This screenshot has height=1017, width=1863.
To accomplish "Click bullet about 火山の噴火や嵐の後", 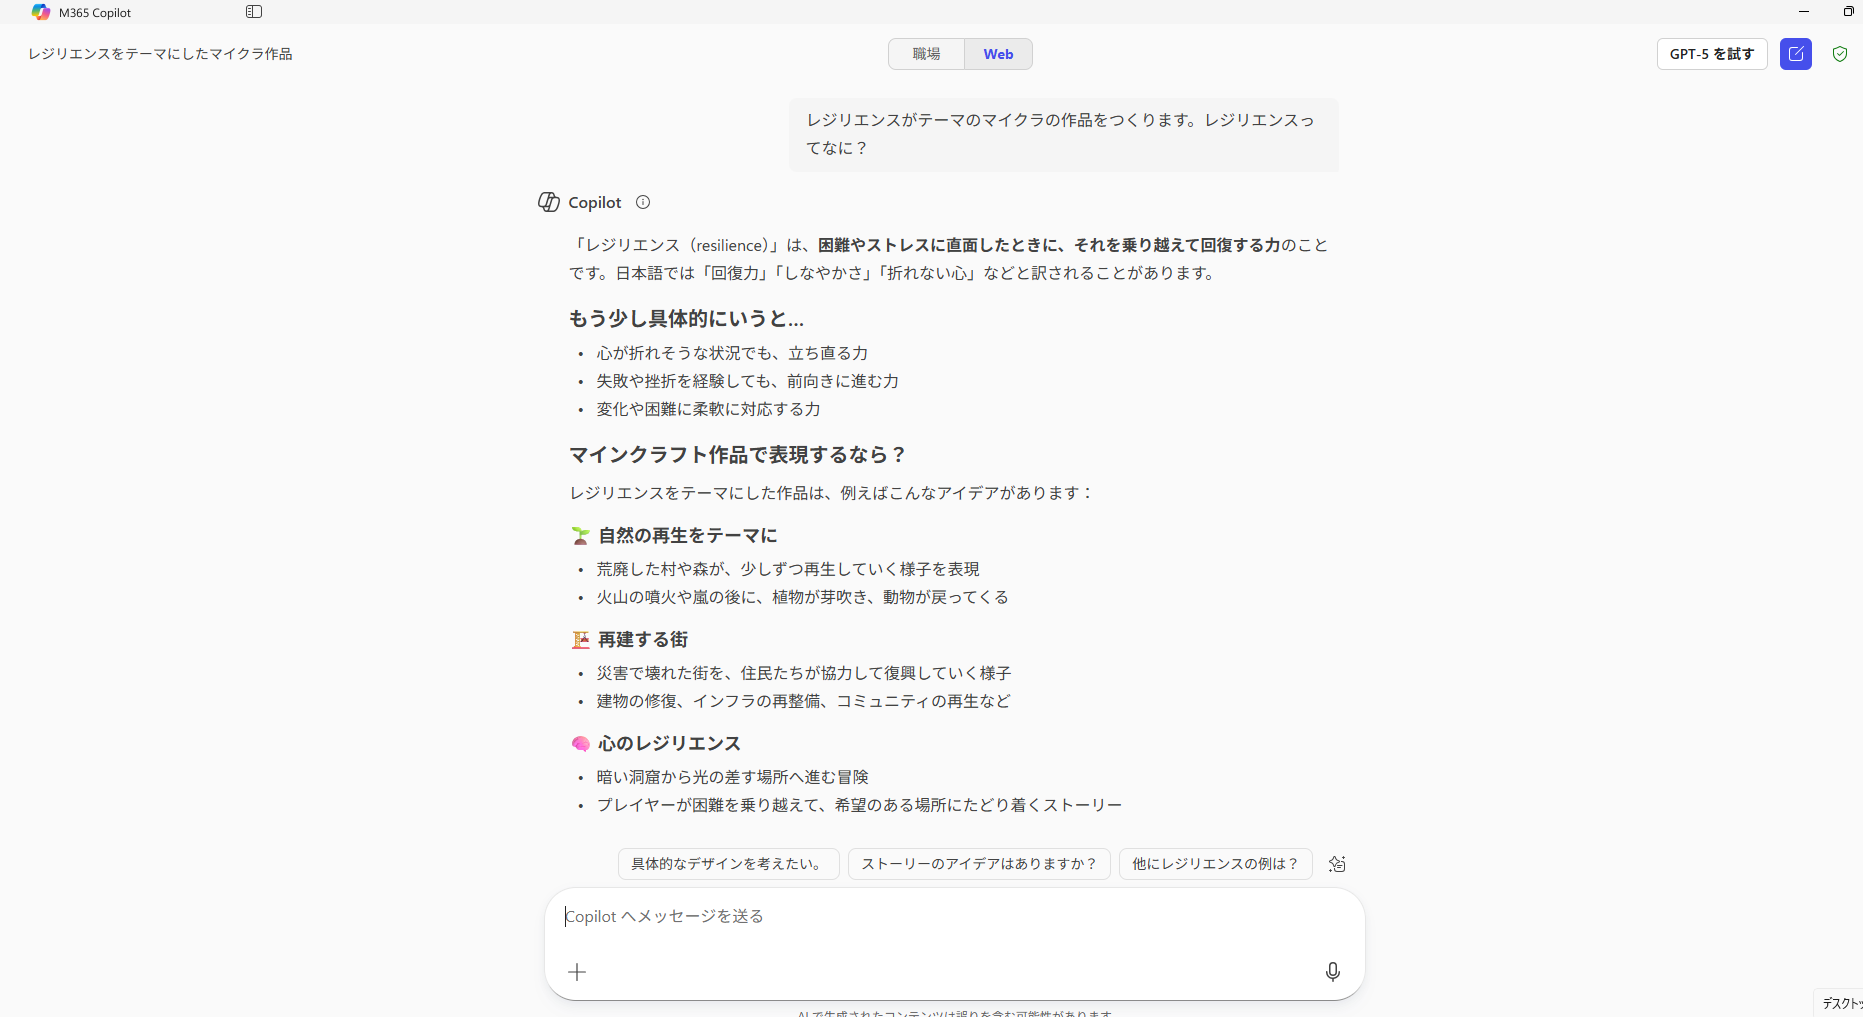I will pos(803,597).
